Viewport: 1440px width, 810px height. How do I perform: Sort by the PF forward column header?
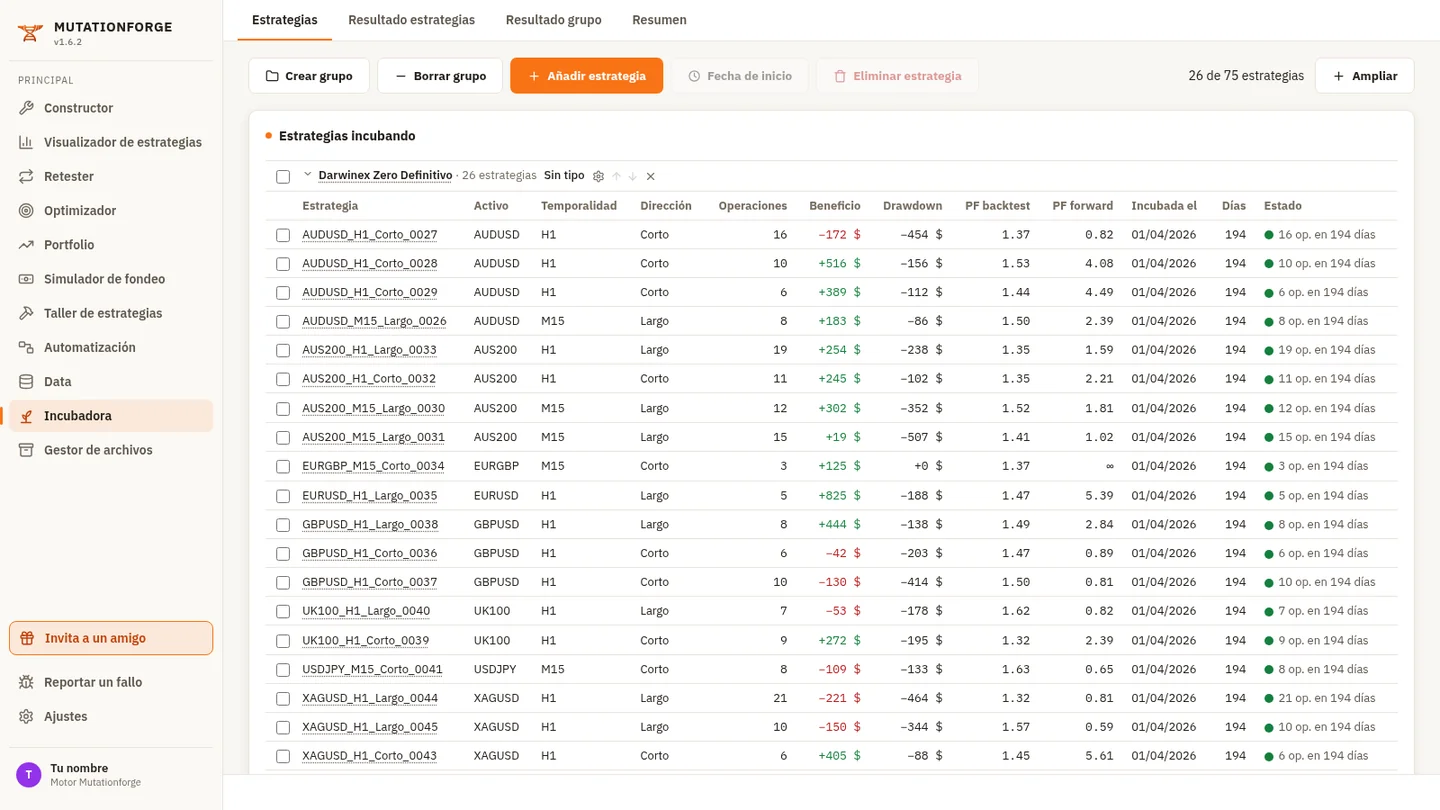1082,206
